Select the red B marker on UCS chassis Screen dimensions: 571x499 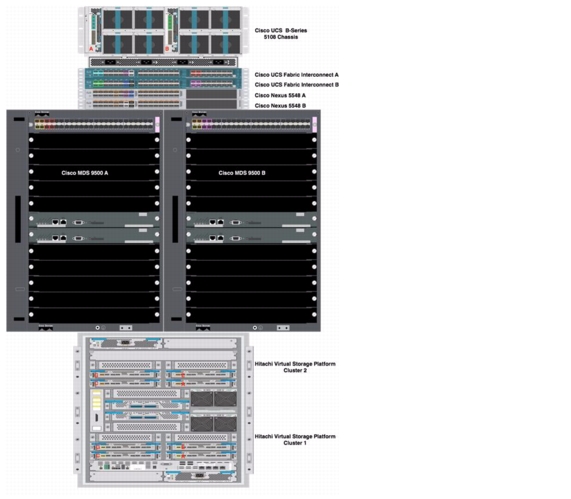(x=167, y=49)
